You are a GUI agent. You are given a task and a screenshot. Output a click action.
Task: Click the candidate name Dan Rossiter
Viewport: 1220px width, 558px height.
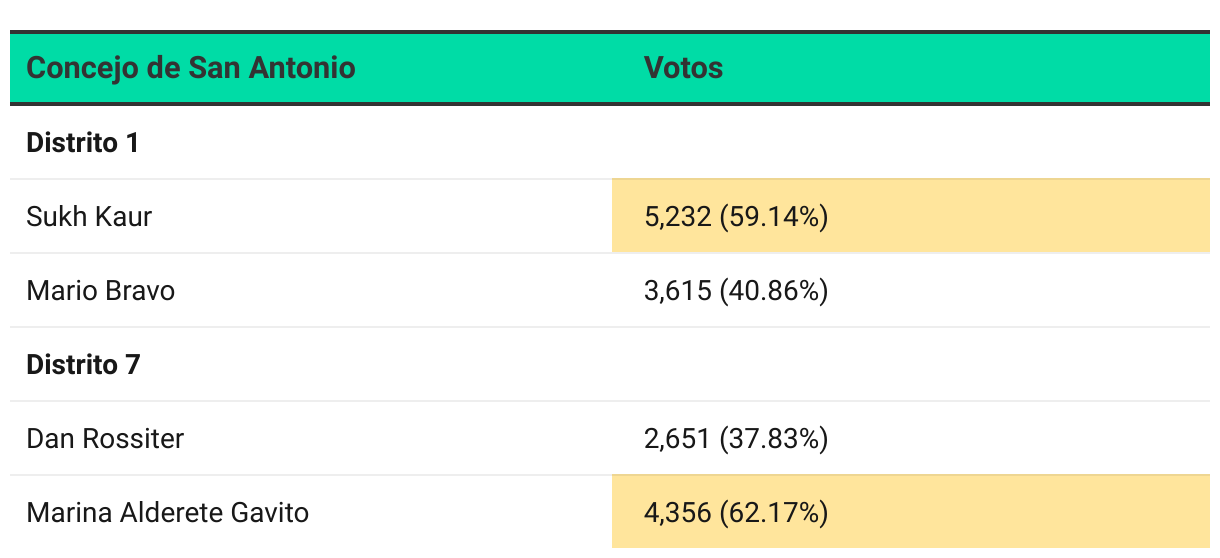[x=105, y=438]
